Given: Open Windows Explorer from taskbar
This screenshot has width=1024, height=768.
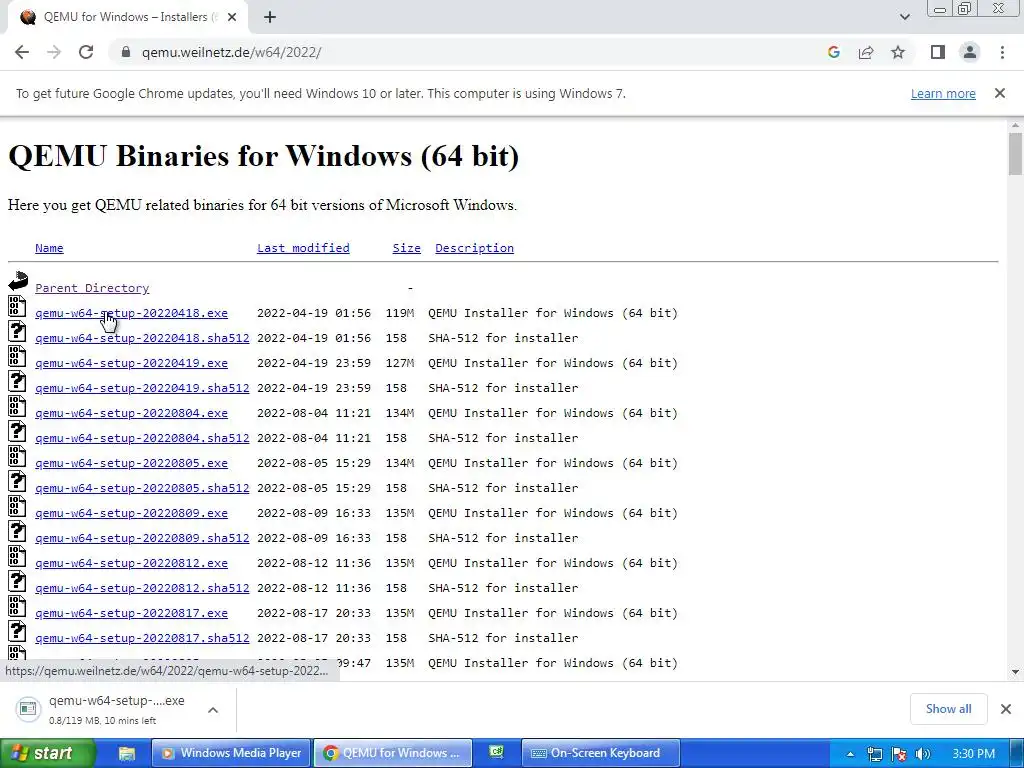Looking at the screenshot, I should click(x=126, y=754).
